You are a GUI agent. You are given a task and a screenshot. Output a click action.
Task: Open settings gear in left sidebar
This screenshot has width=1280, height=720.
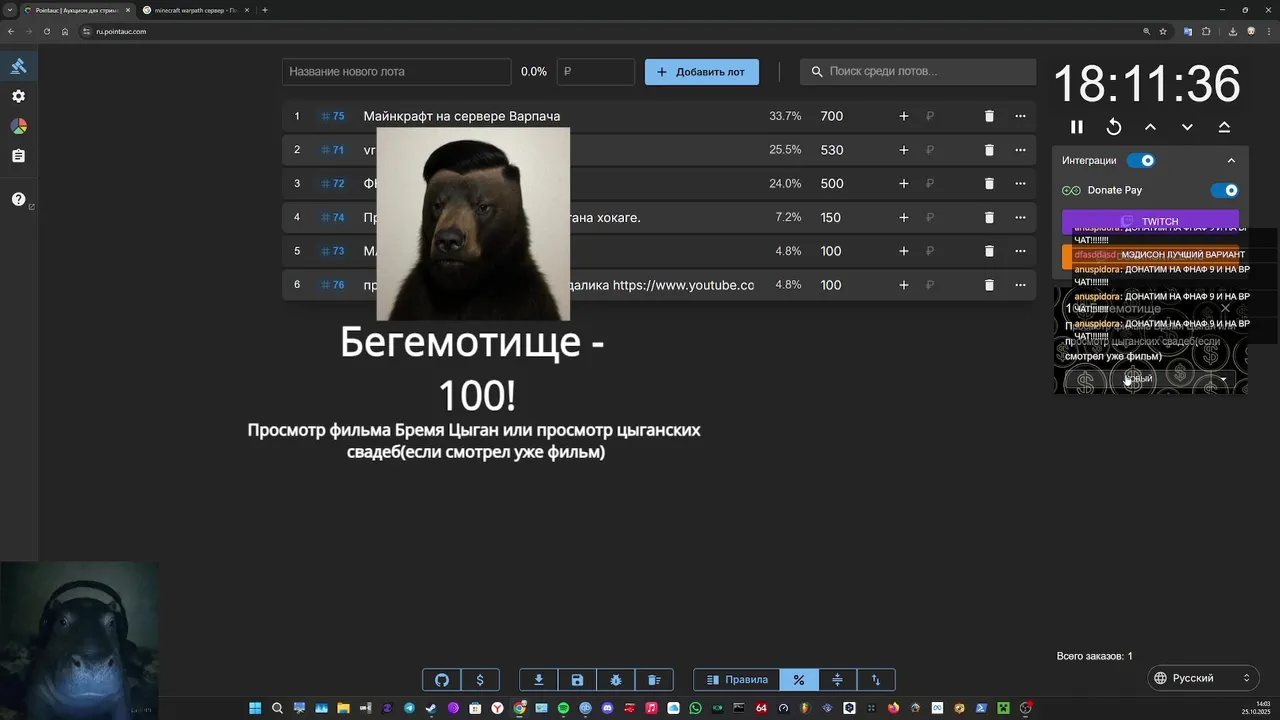pos(18,96)
